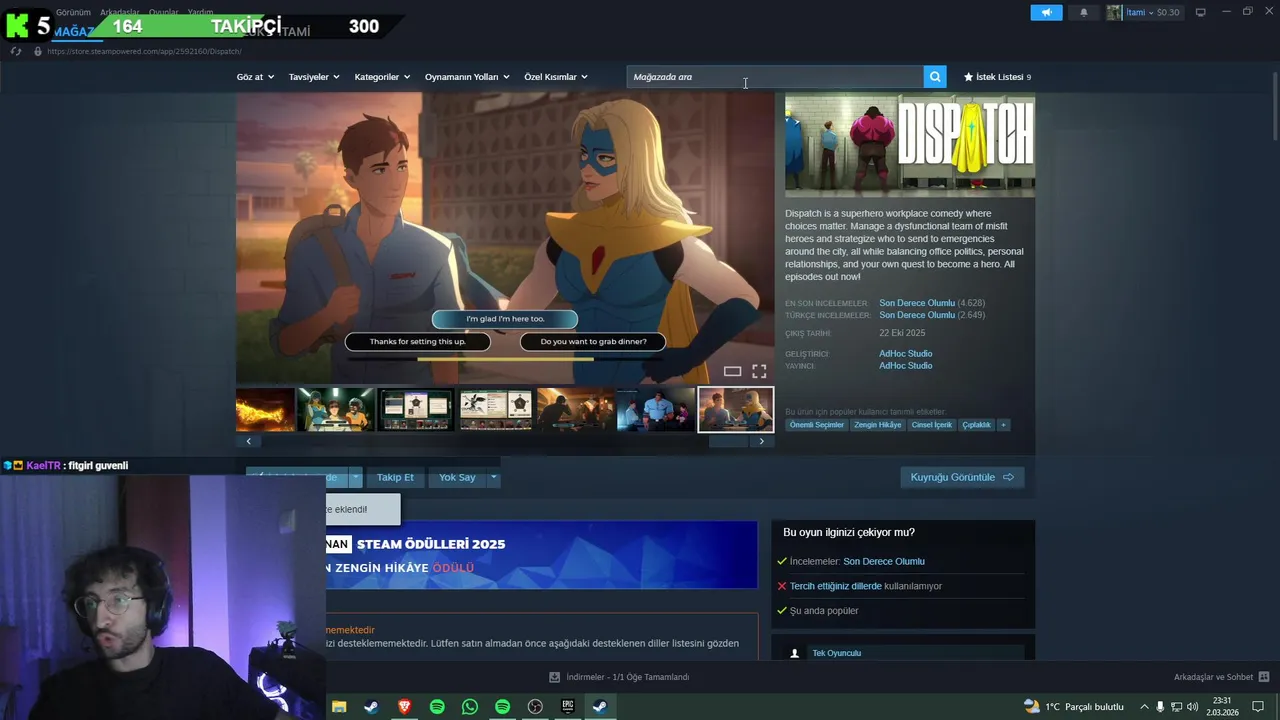1280x720 pixels.
Task: Expand more tags with the plus button
Action: pyautogui.click(x=1003, y=425)
